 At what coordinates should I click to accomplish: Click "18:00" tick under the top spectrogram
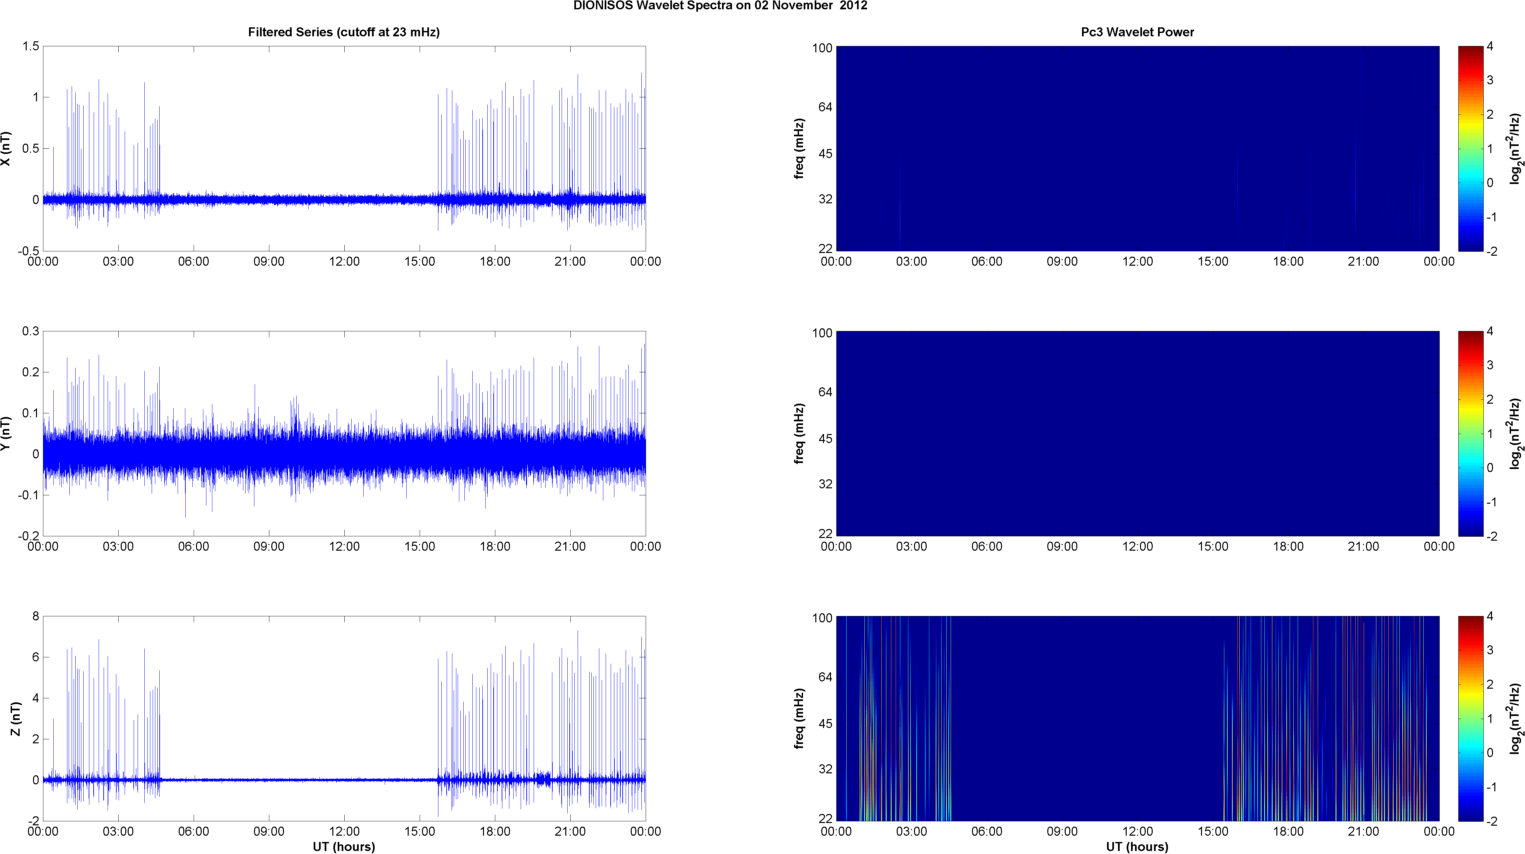click(x=1288, y=262)
